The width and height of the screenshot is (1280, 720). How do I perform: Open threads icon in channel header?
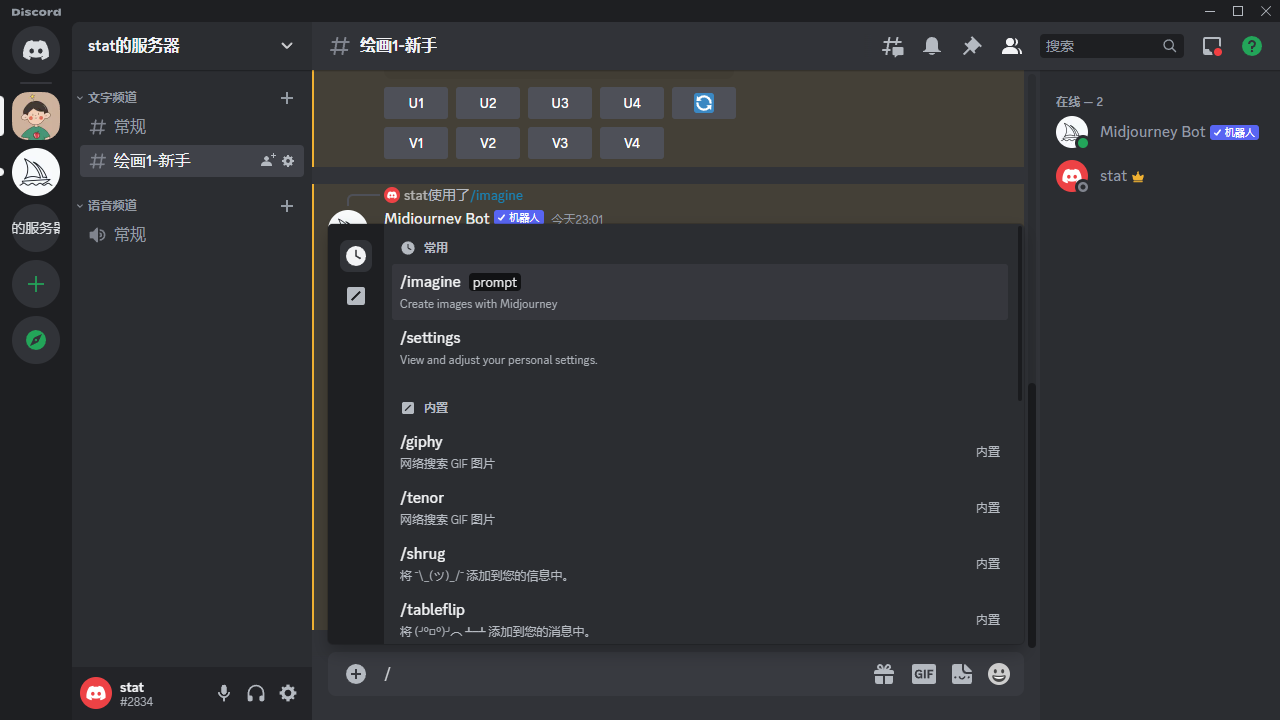coord(892,46)
